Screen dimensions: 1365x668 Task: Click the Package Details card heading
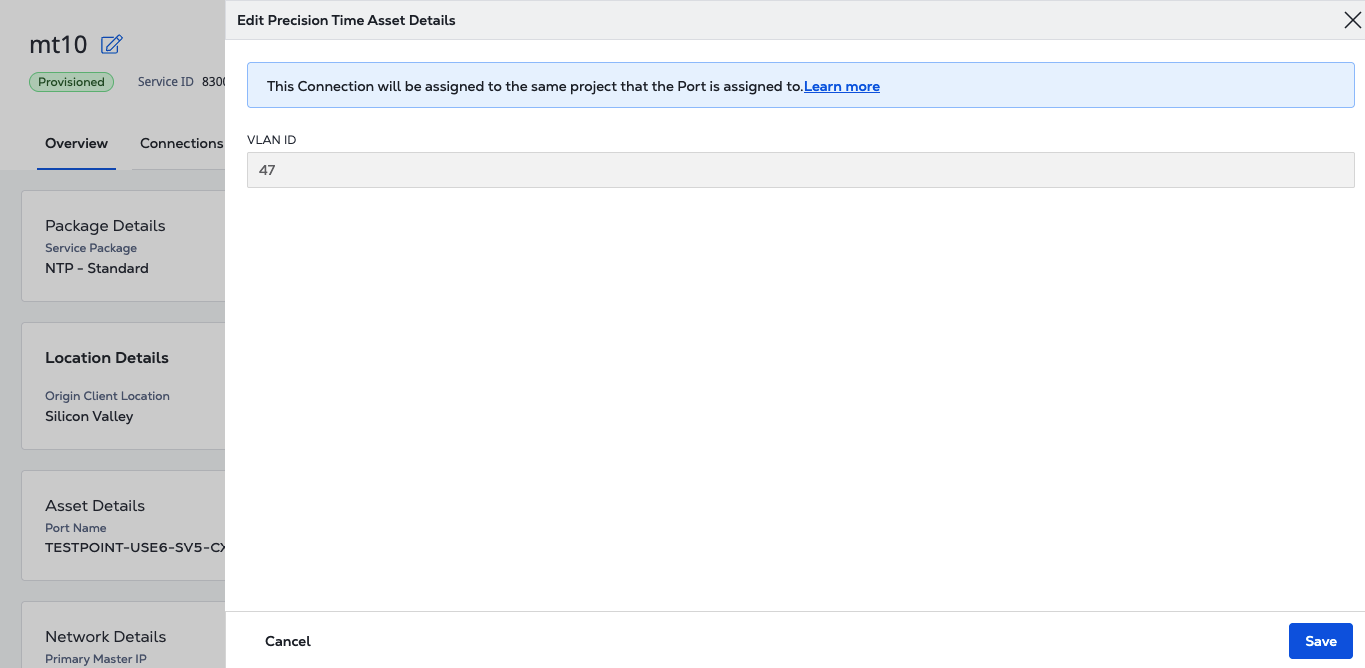pyautogui.click(x=105, y=226)
